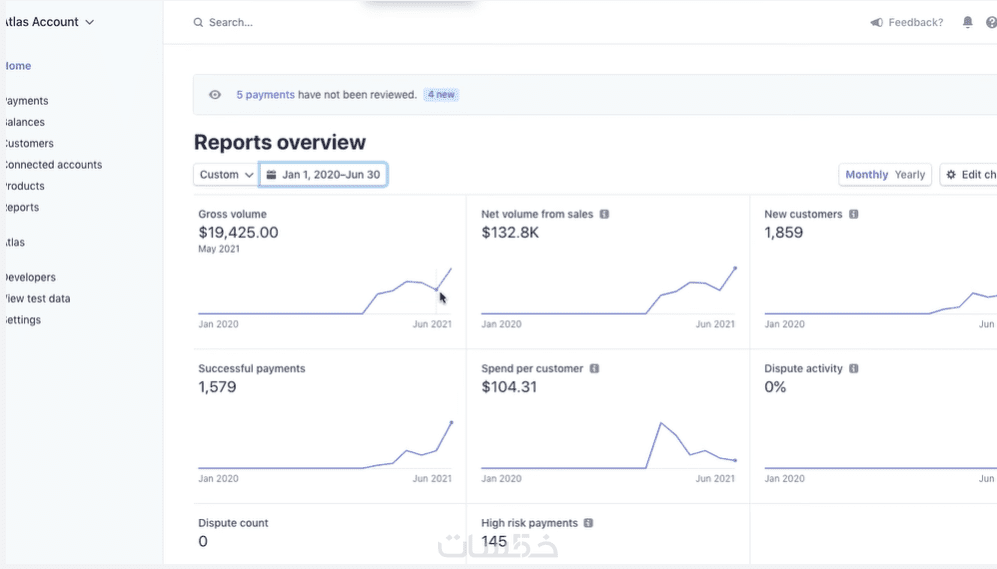Click the eye icon in review banner

pos(215,95)
